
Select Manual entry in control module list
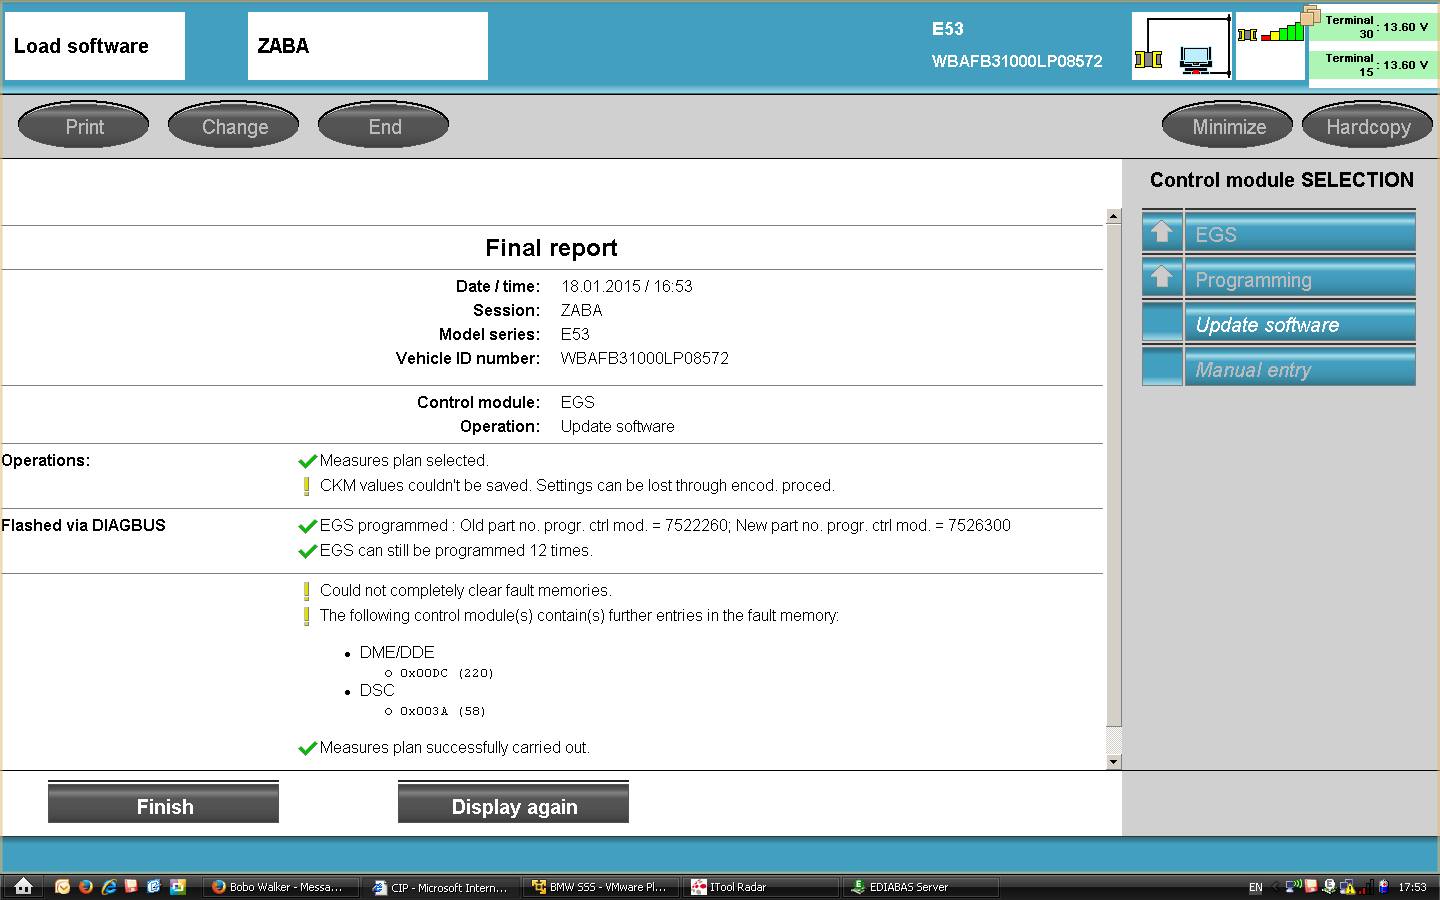click(1298, 370)
